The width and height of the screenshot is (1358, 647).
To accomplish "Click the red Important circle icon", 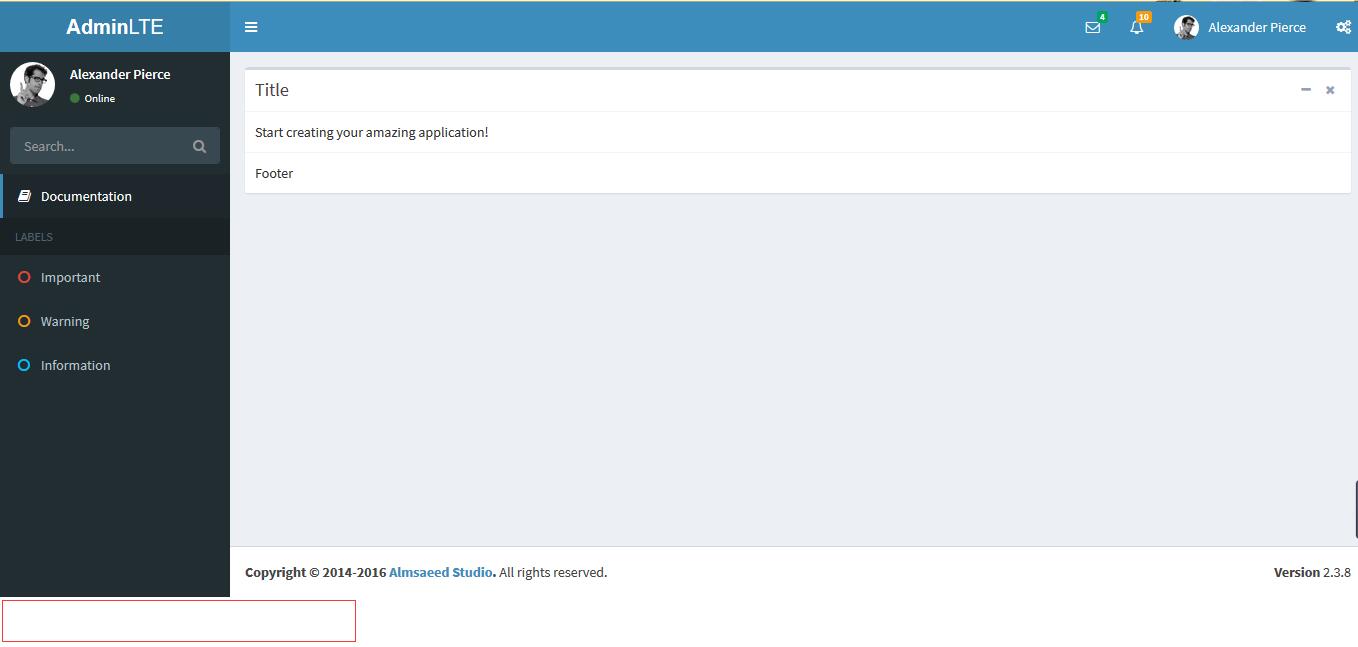I will pyautogui.click(x=24, y=277).
